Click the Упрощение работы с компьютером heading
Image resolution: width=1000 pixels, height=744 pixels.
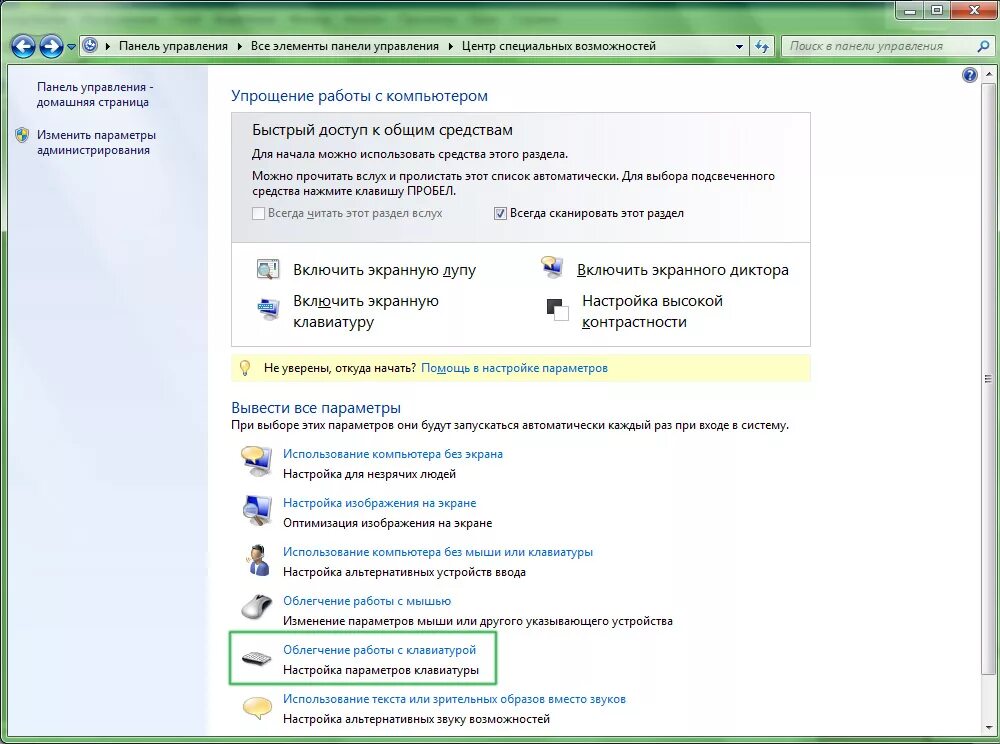click(x=359, y=96)
